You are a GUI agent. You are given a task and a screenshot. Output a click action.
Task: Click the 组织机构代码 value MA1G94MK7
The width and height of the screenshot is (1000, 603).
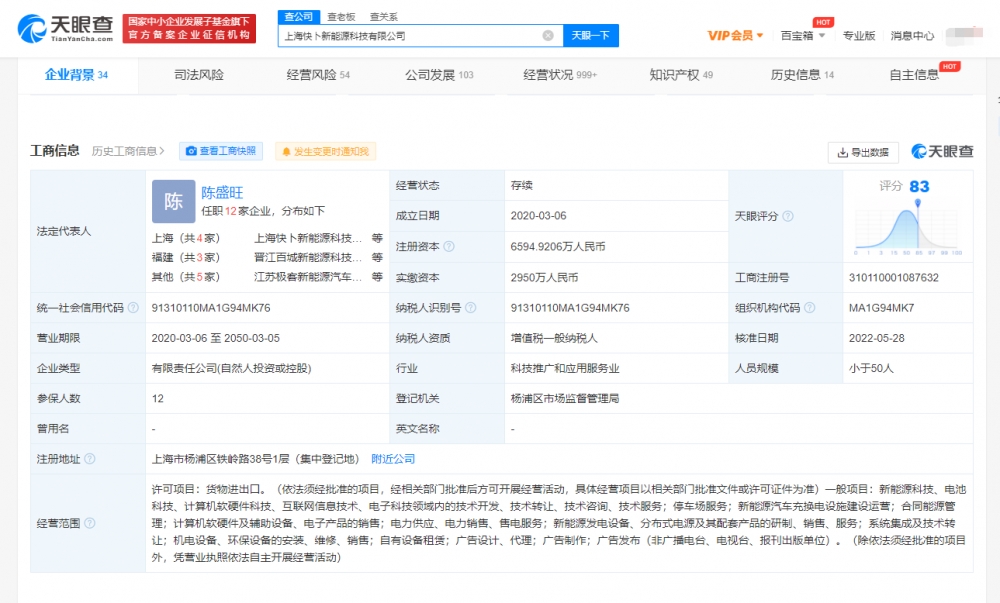click(881, 308)
